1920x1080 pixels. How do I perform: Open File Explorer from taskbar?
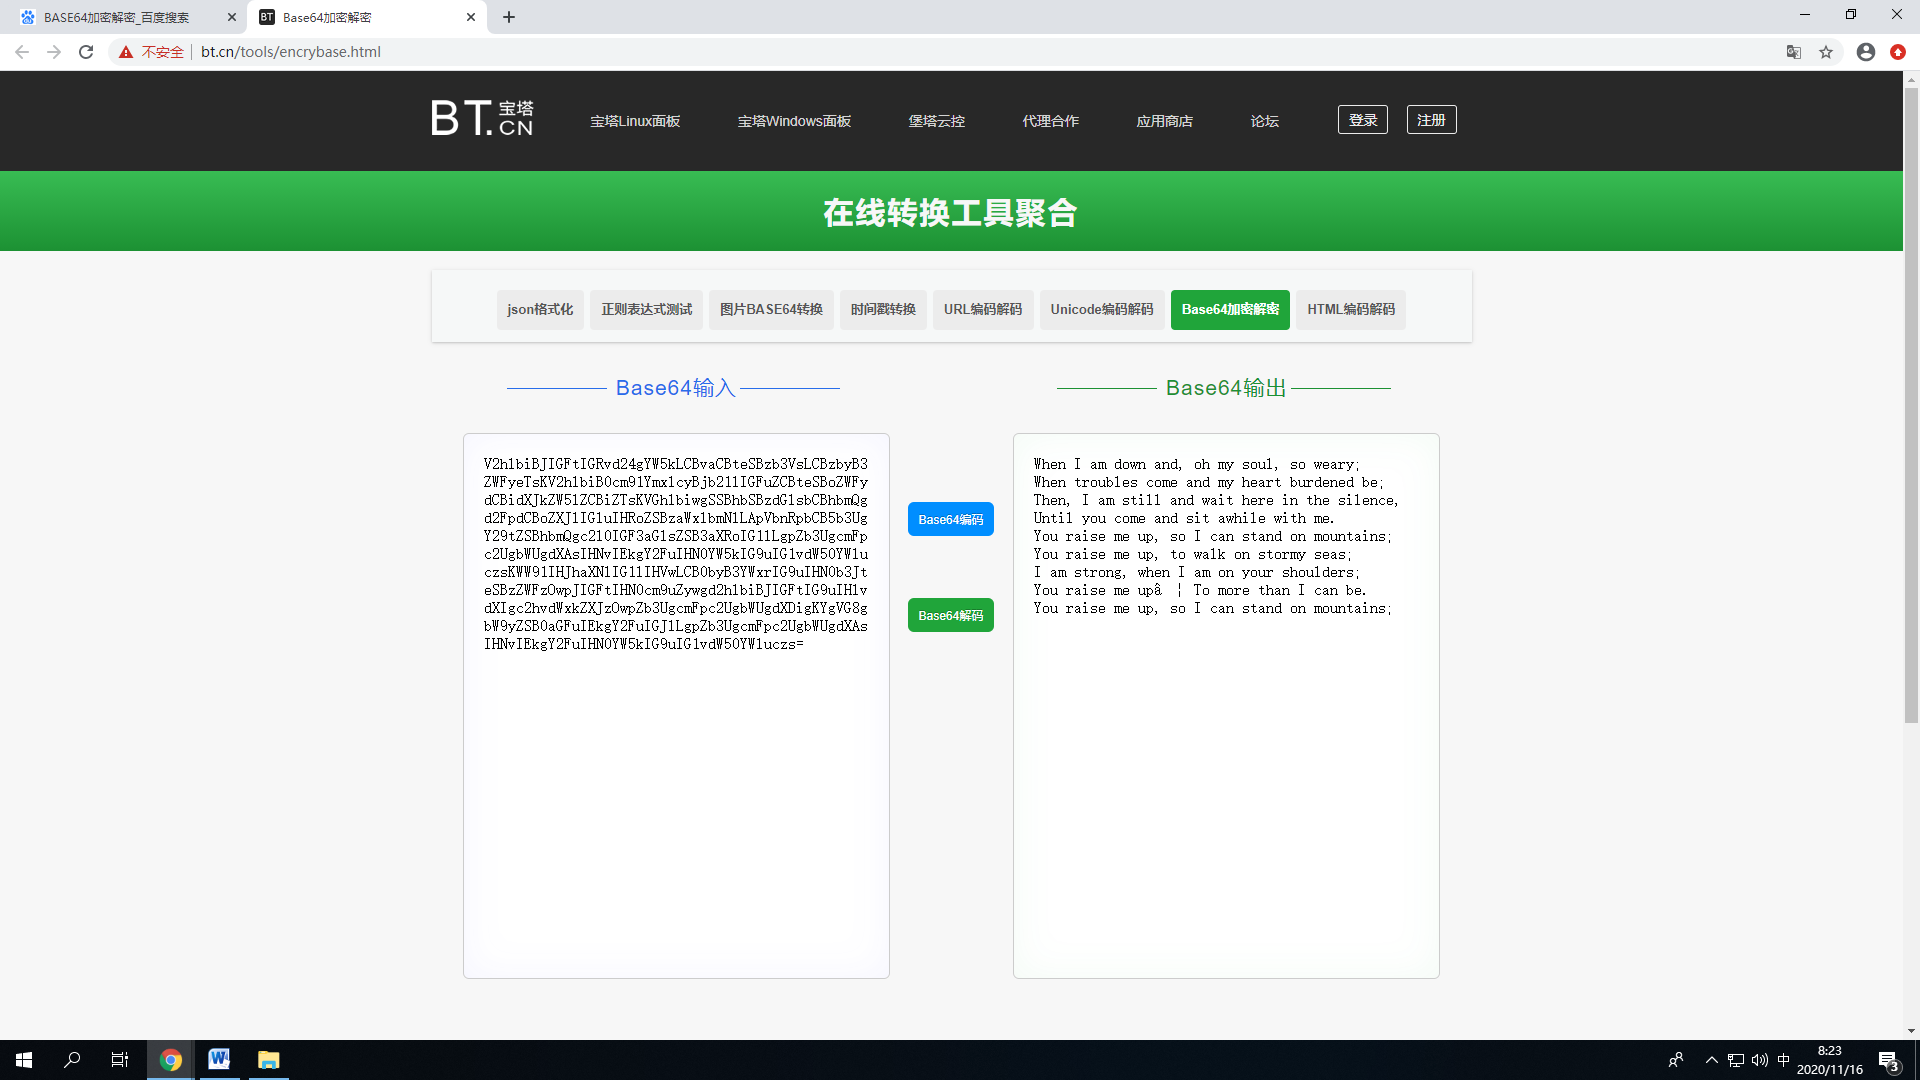(268, 1059)
